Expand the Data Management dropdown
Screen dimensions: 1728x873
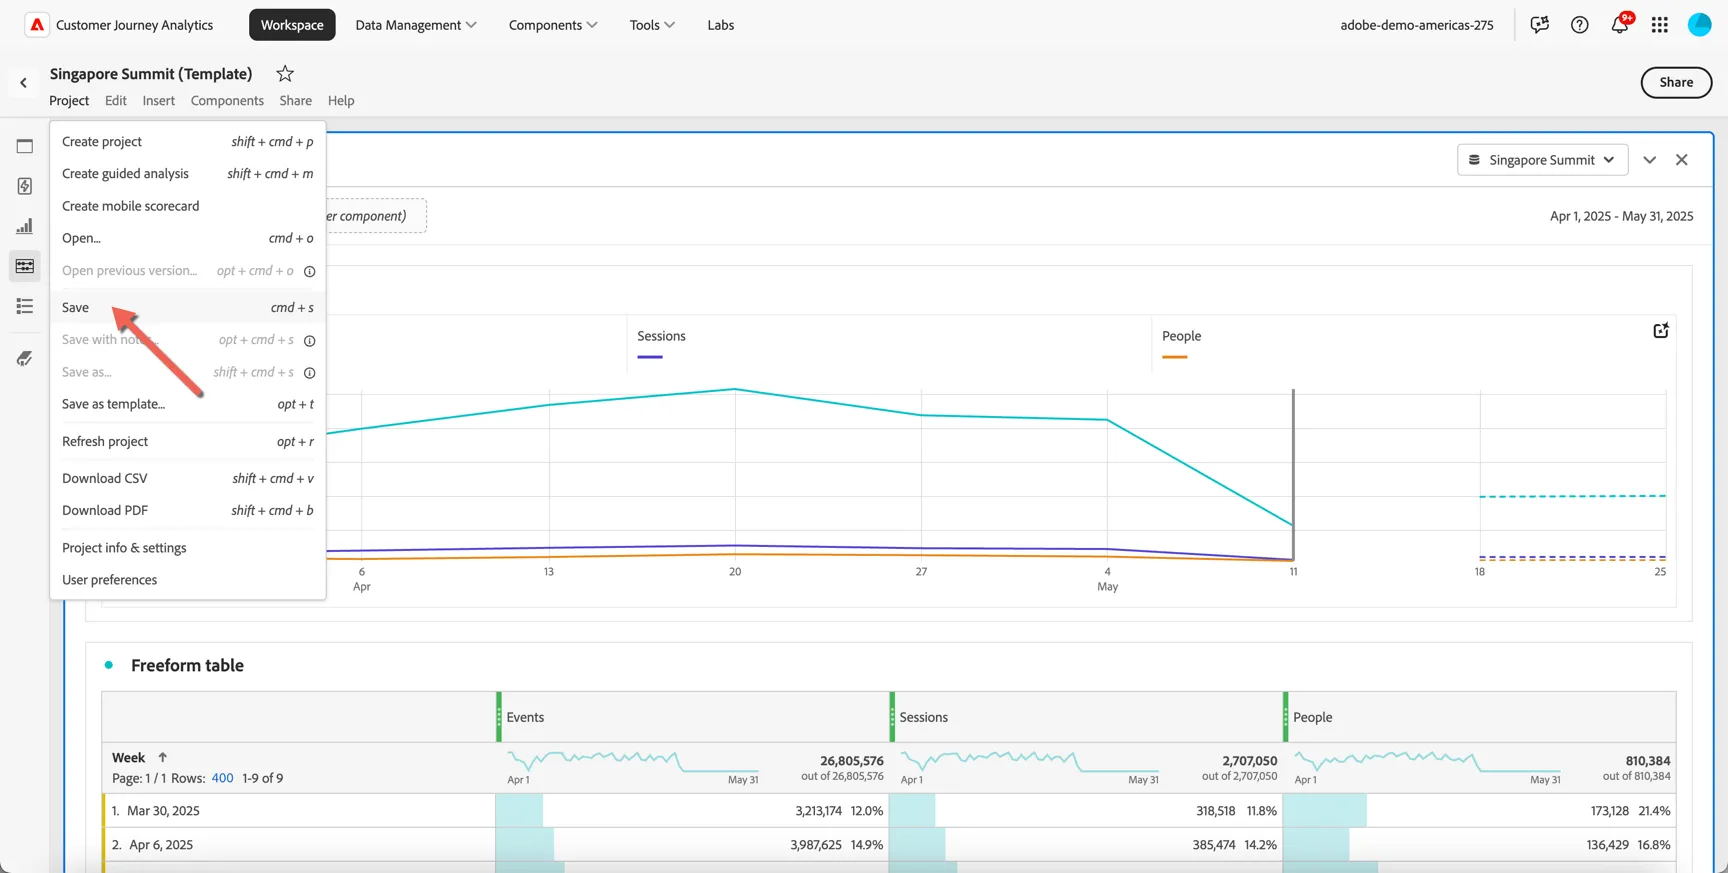click(416, 25)
